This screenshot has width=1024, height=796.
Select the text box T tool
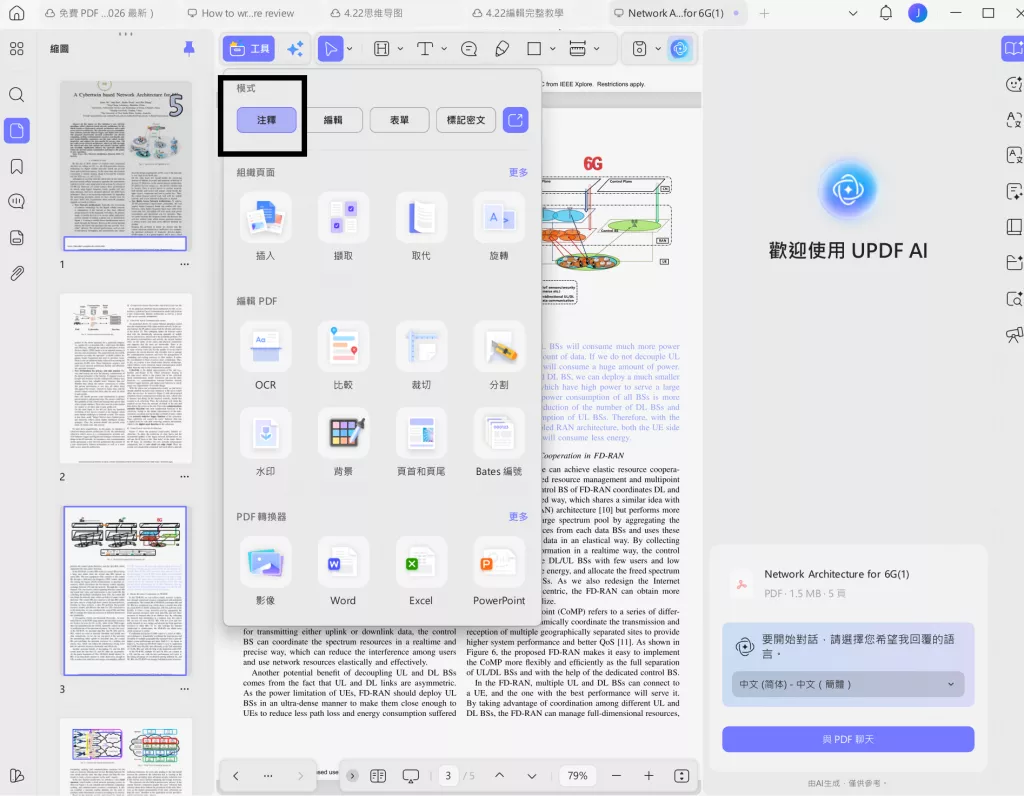(x=424, y=49)
